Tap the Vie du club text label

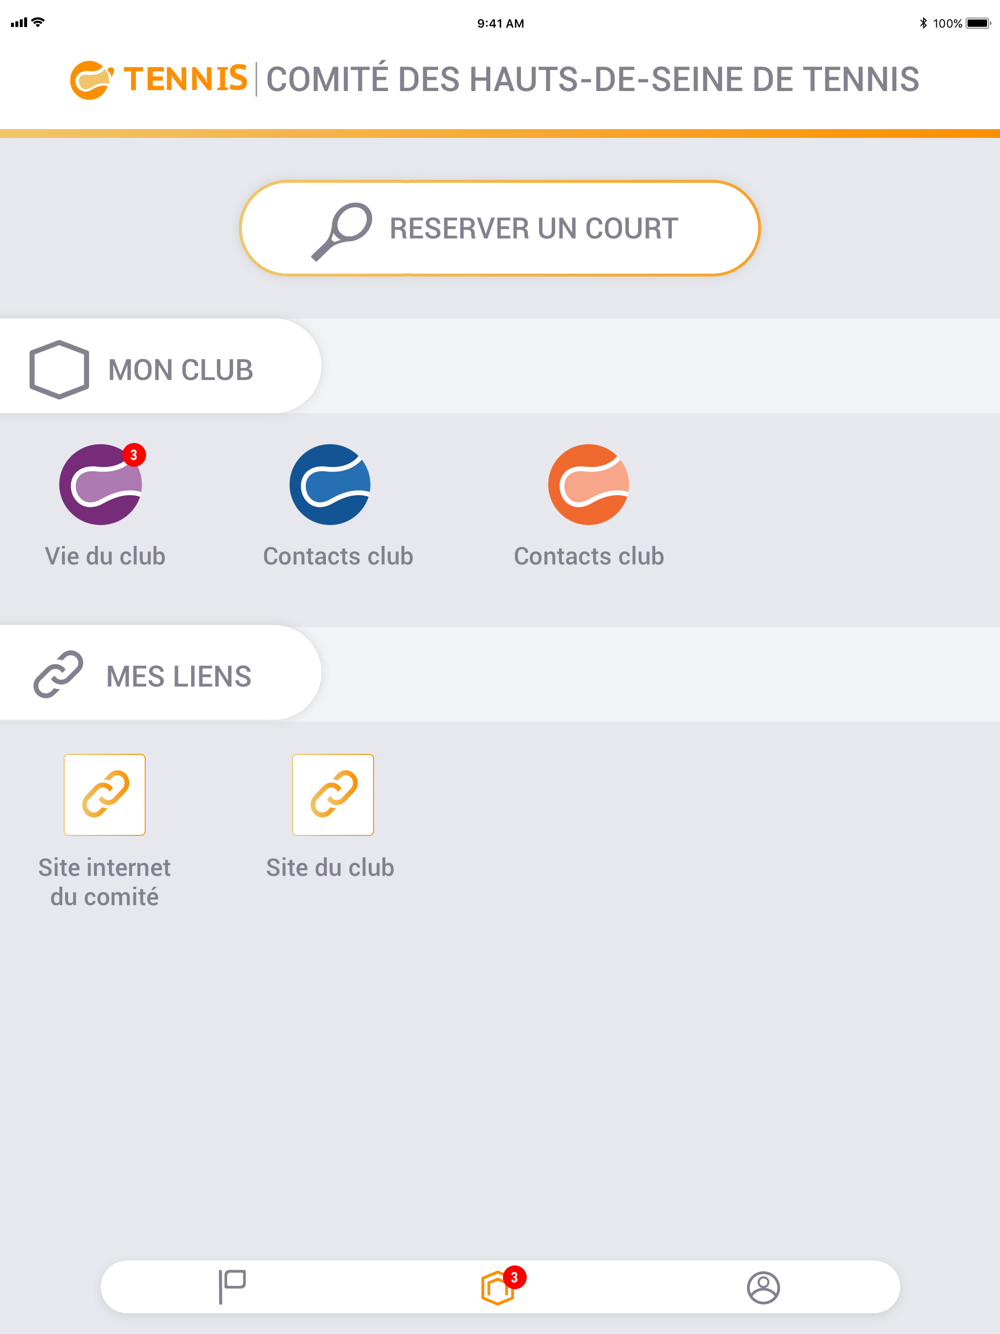(x=105, y=556)
